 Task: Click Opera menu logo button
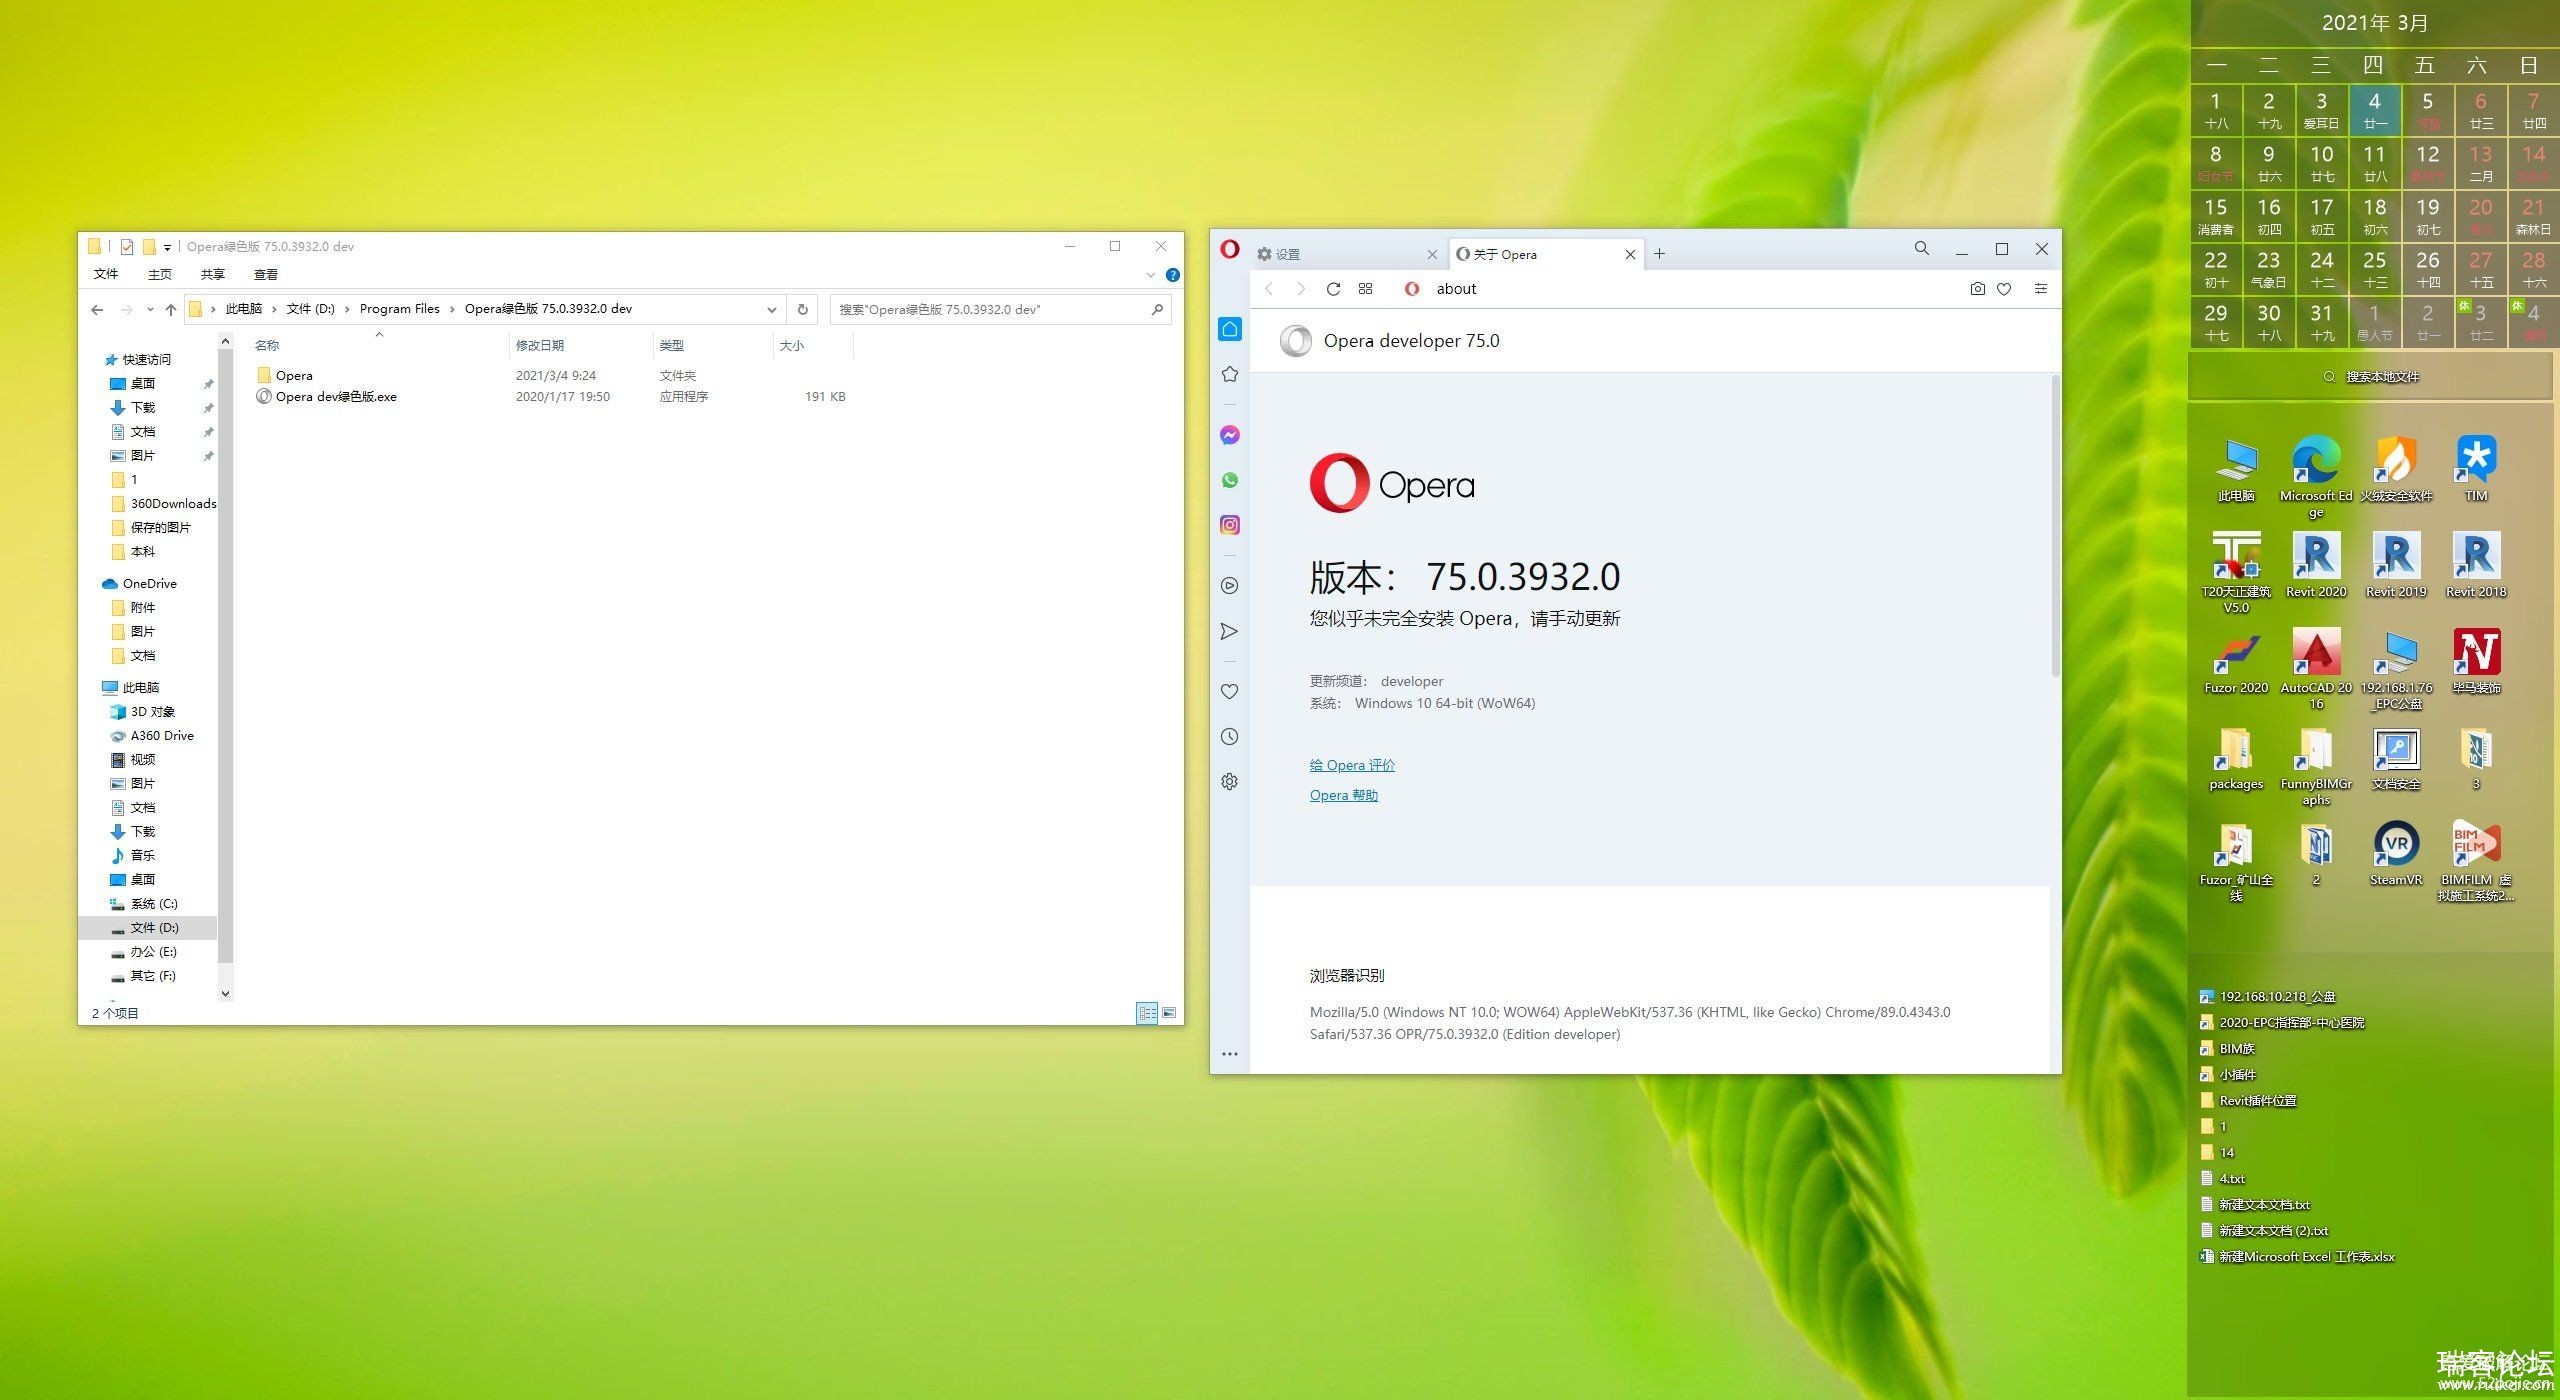coord(1230,250)
